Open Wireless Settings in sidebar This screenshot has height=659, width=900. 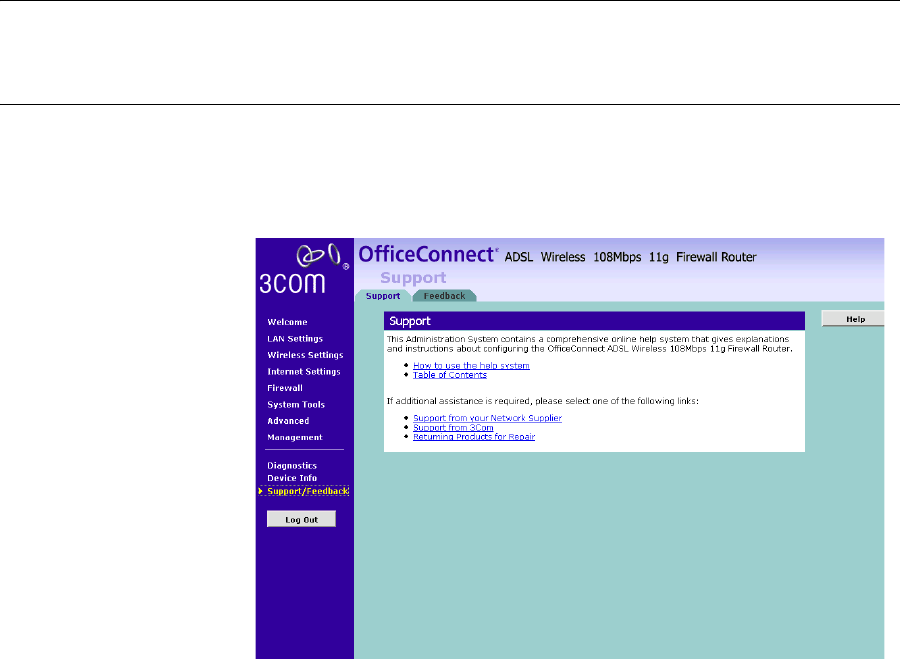(x=305, y=355)
